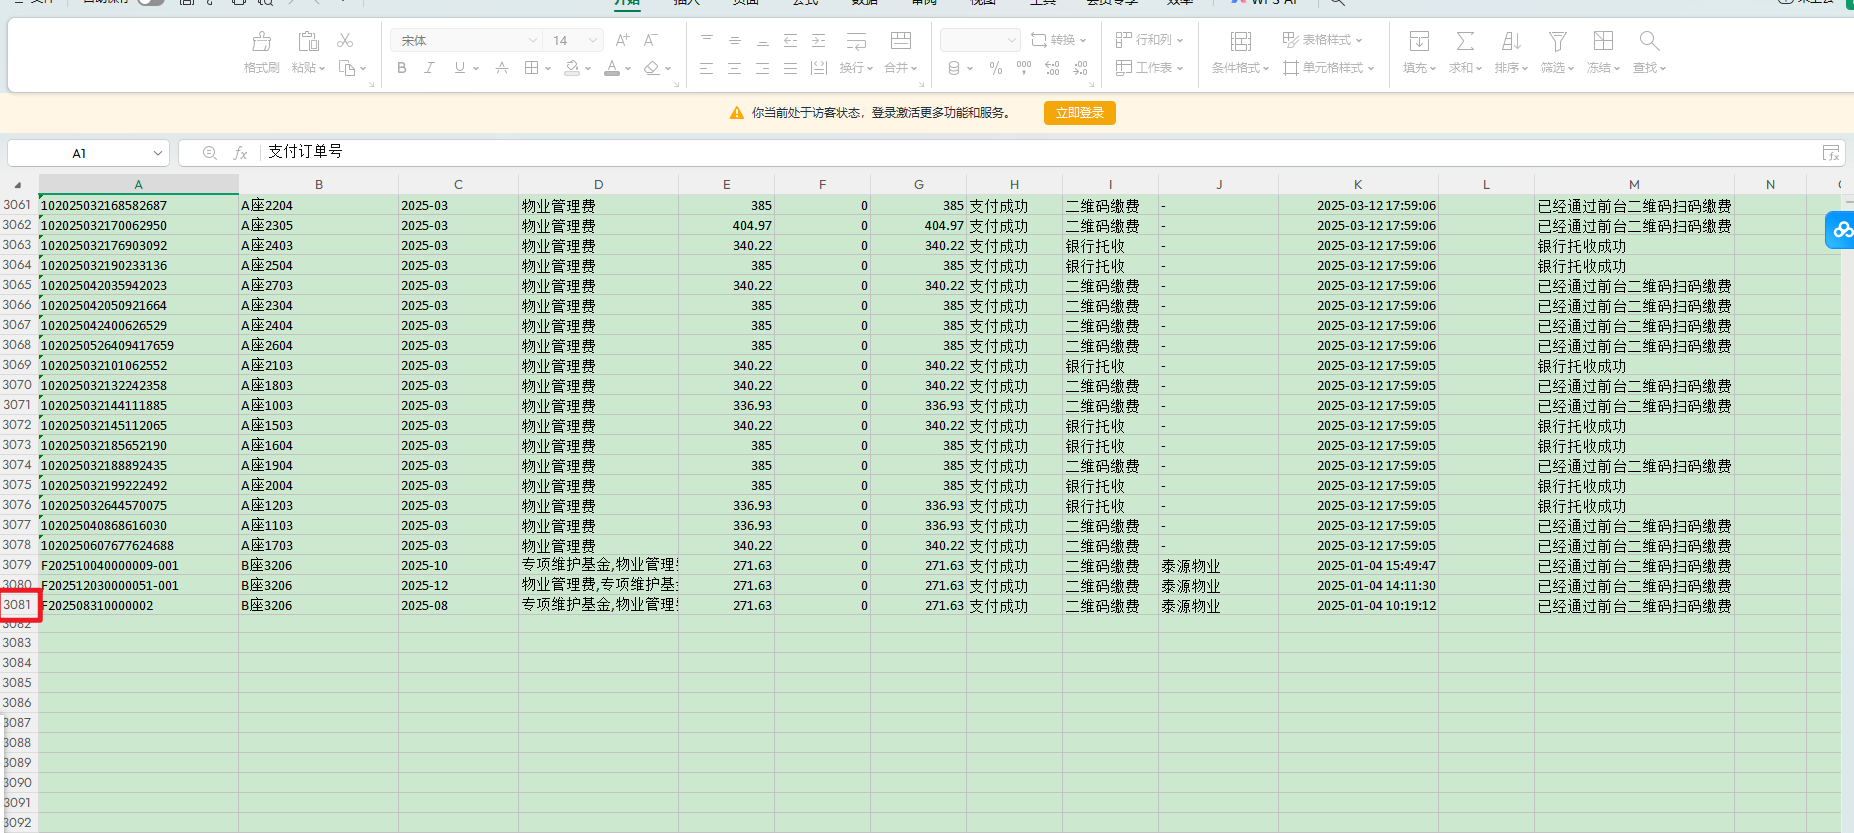Increase font size with A+ icon
Viewport: 1854px width, 833px height.
622,40
